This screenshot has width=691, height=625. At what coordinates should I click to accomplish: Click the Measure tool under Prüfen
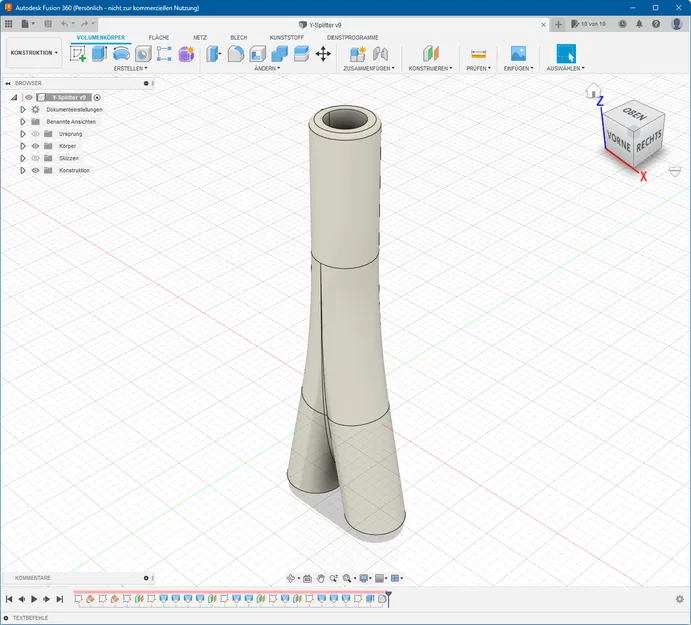tap(478, 54)
